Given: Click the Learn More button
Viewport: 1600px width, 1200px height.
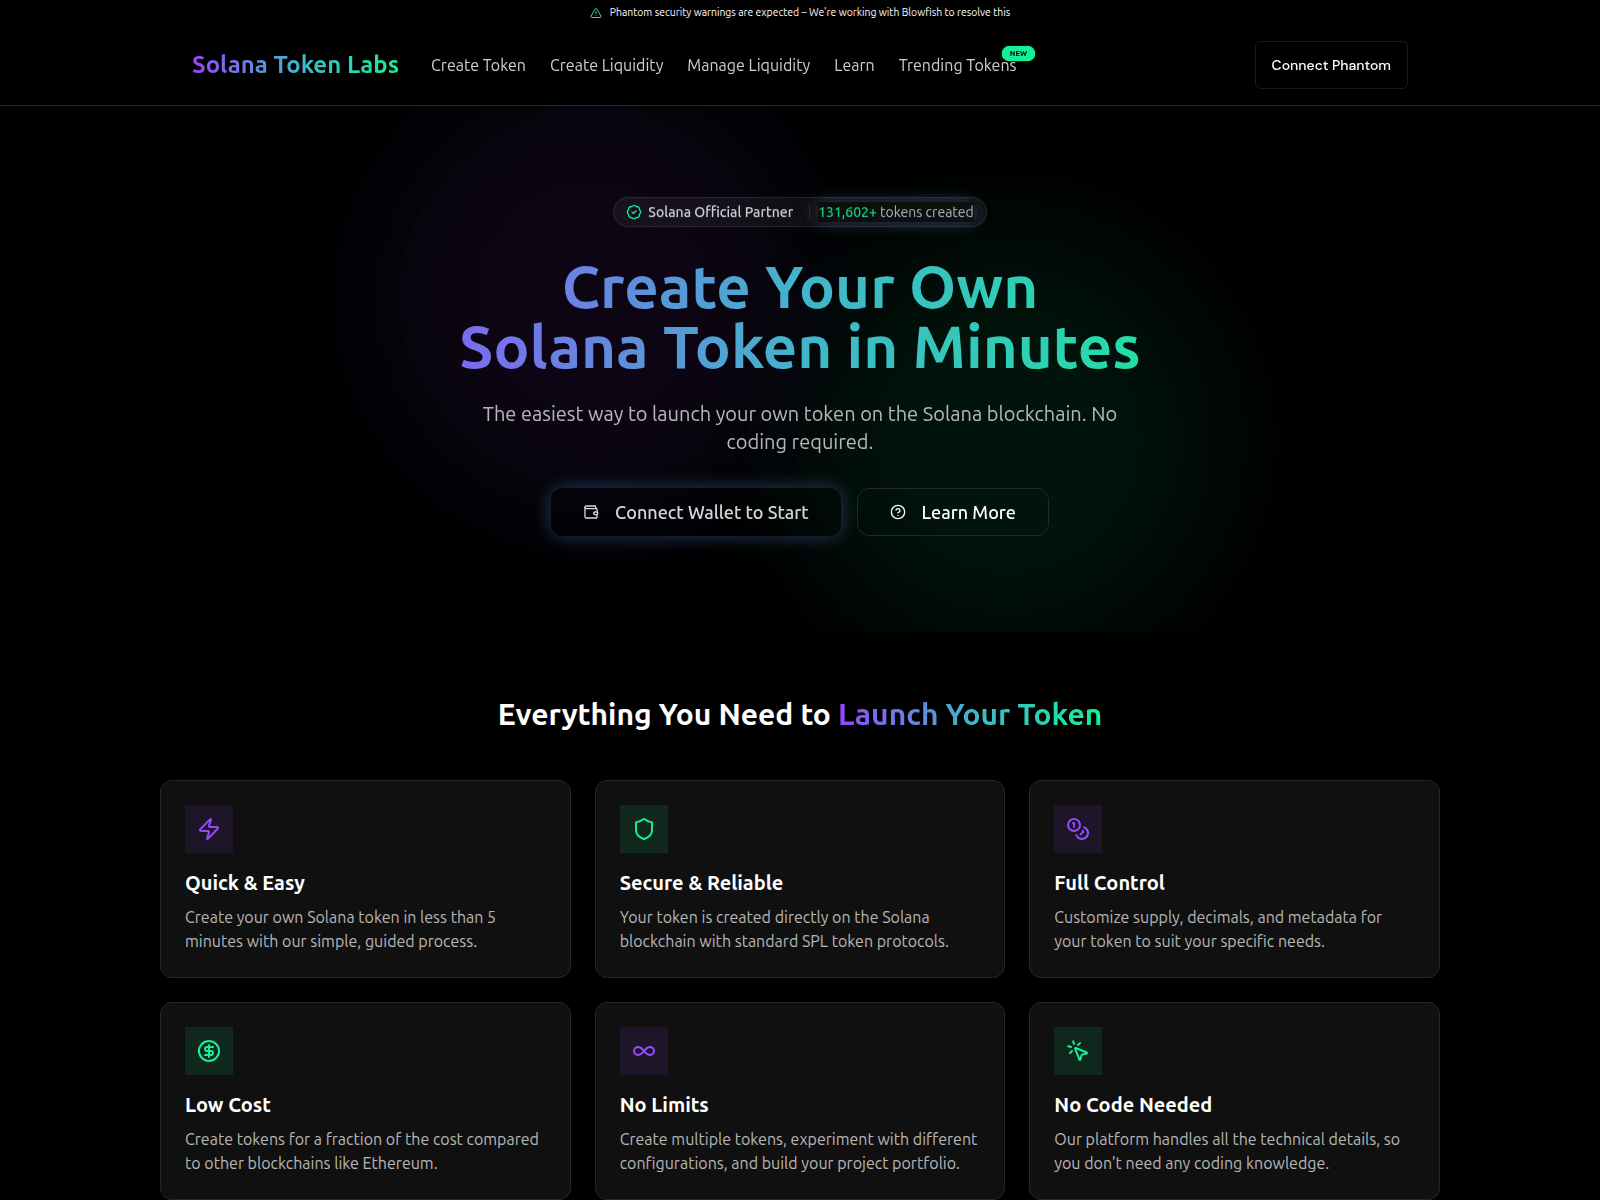Looking at the screenshot, I should pyautogui.click(x=953, y=512).
